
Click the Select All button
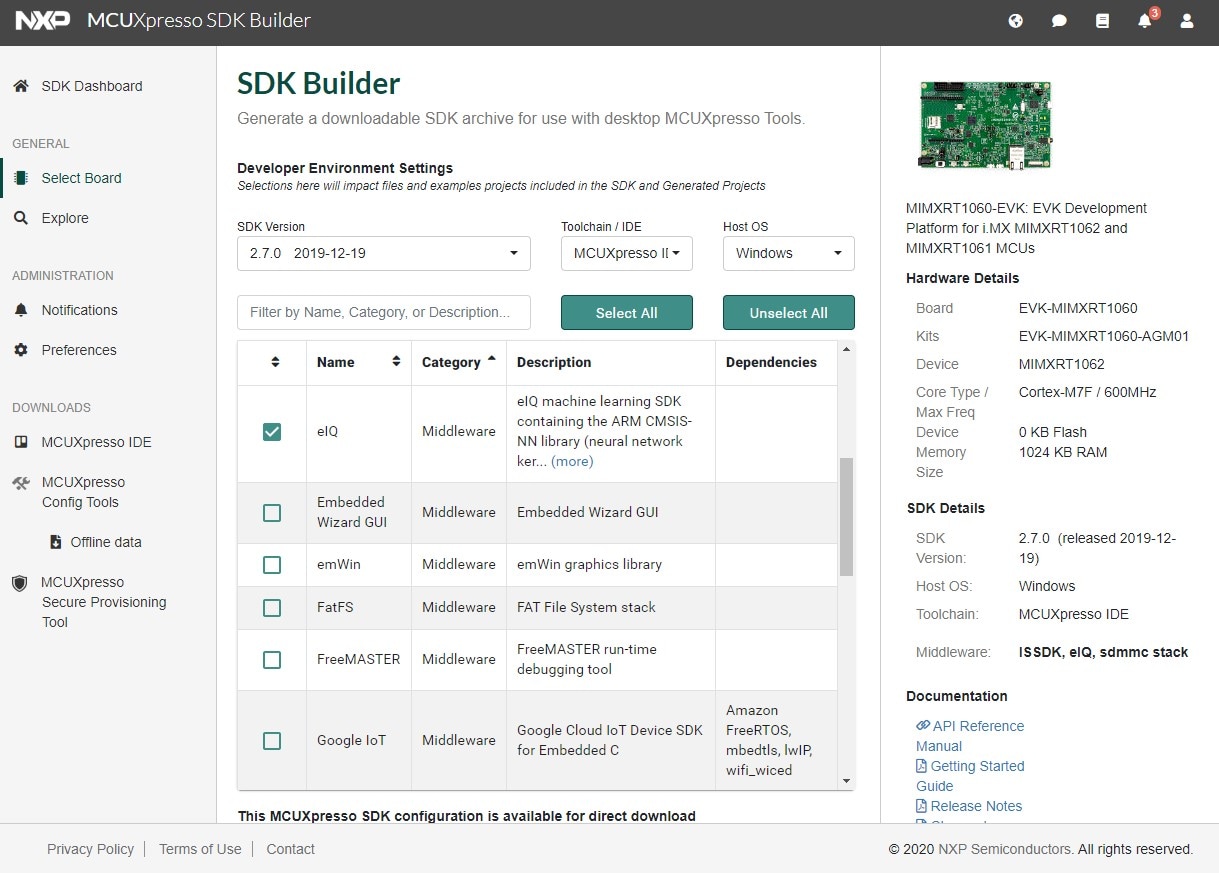coord(626,312)
